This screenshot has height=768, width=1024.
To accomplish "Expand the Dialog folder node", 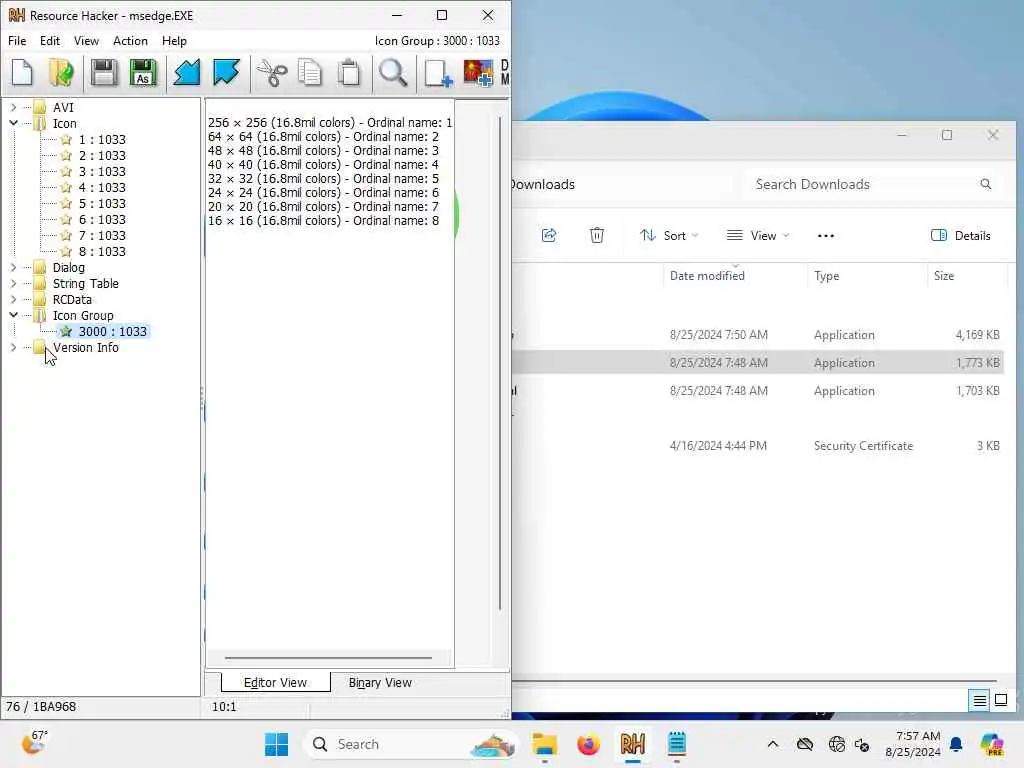I will click(x=14, y=267).
